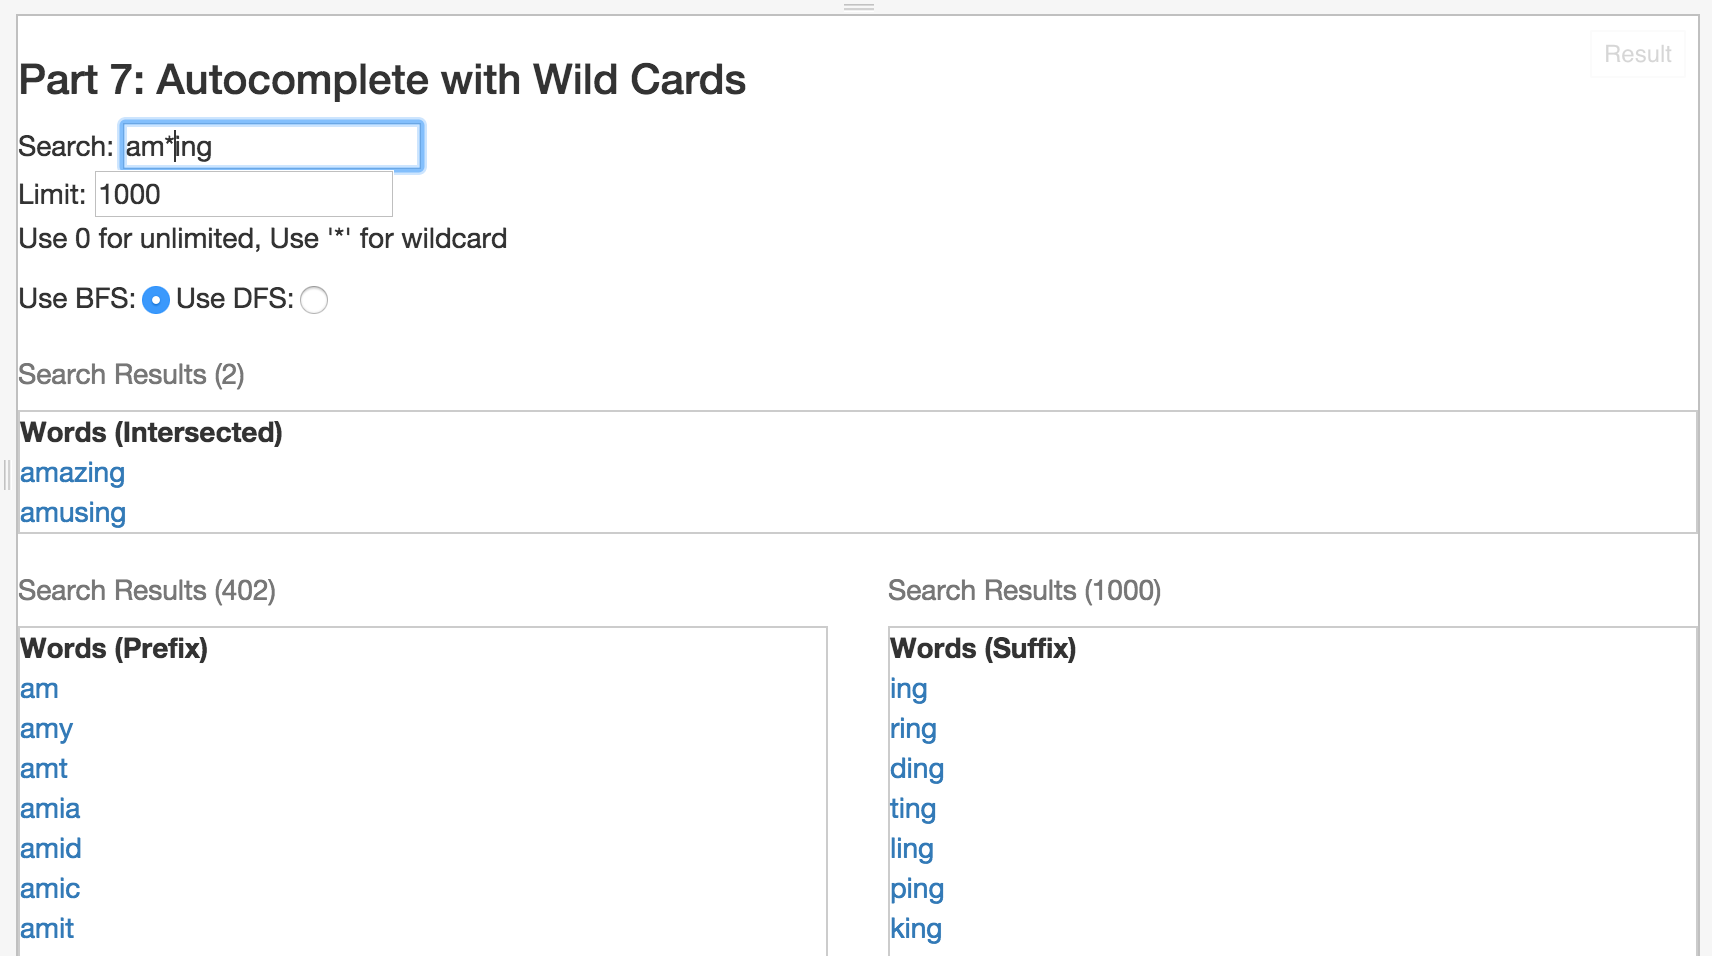
Task: Click the 'amit' prefix link
Action: (47, 929)
